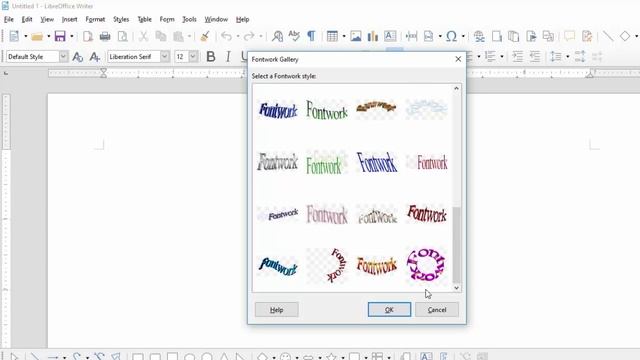Viewport: 640px width, 360px height.
Task: Select the orange gradient Fontwork style in bottom row
Action: point(376,265)
